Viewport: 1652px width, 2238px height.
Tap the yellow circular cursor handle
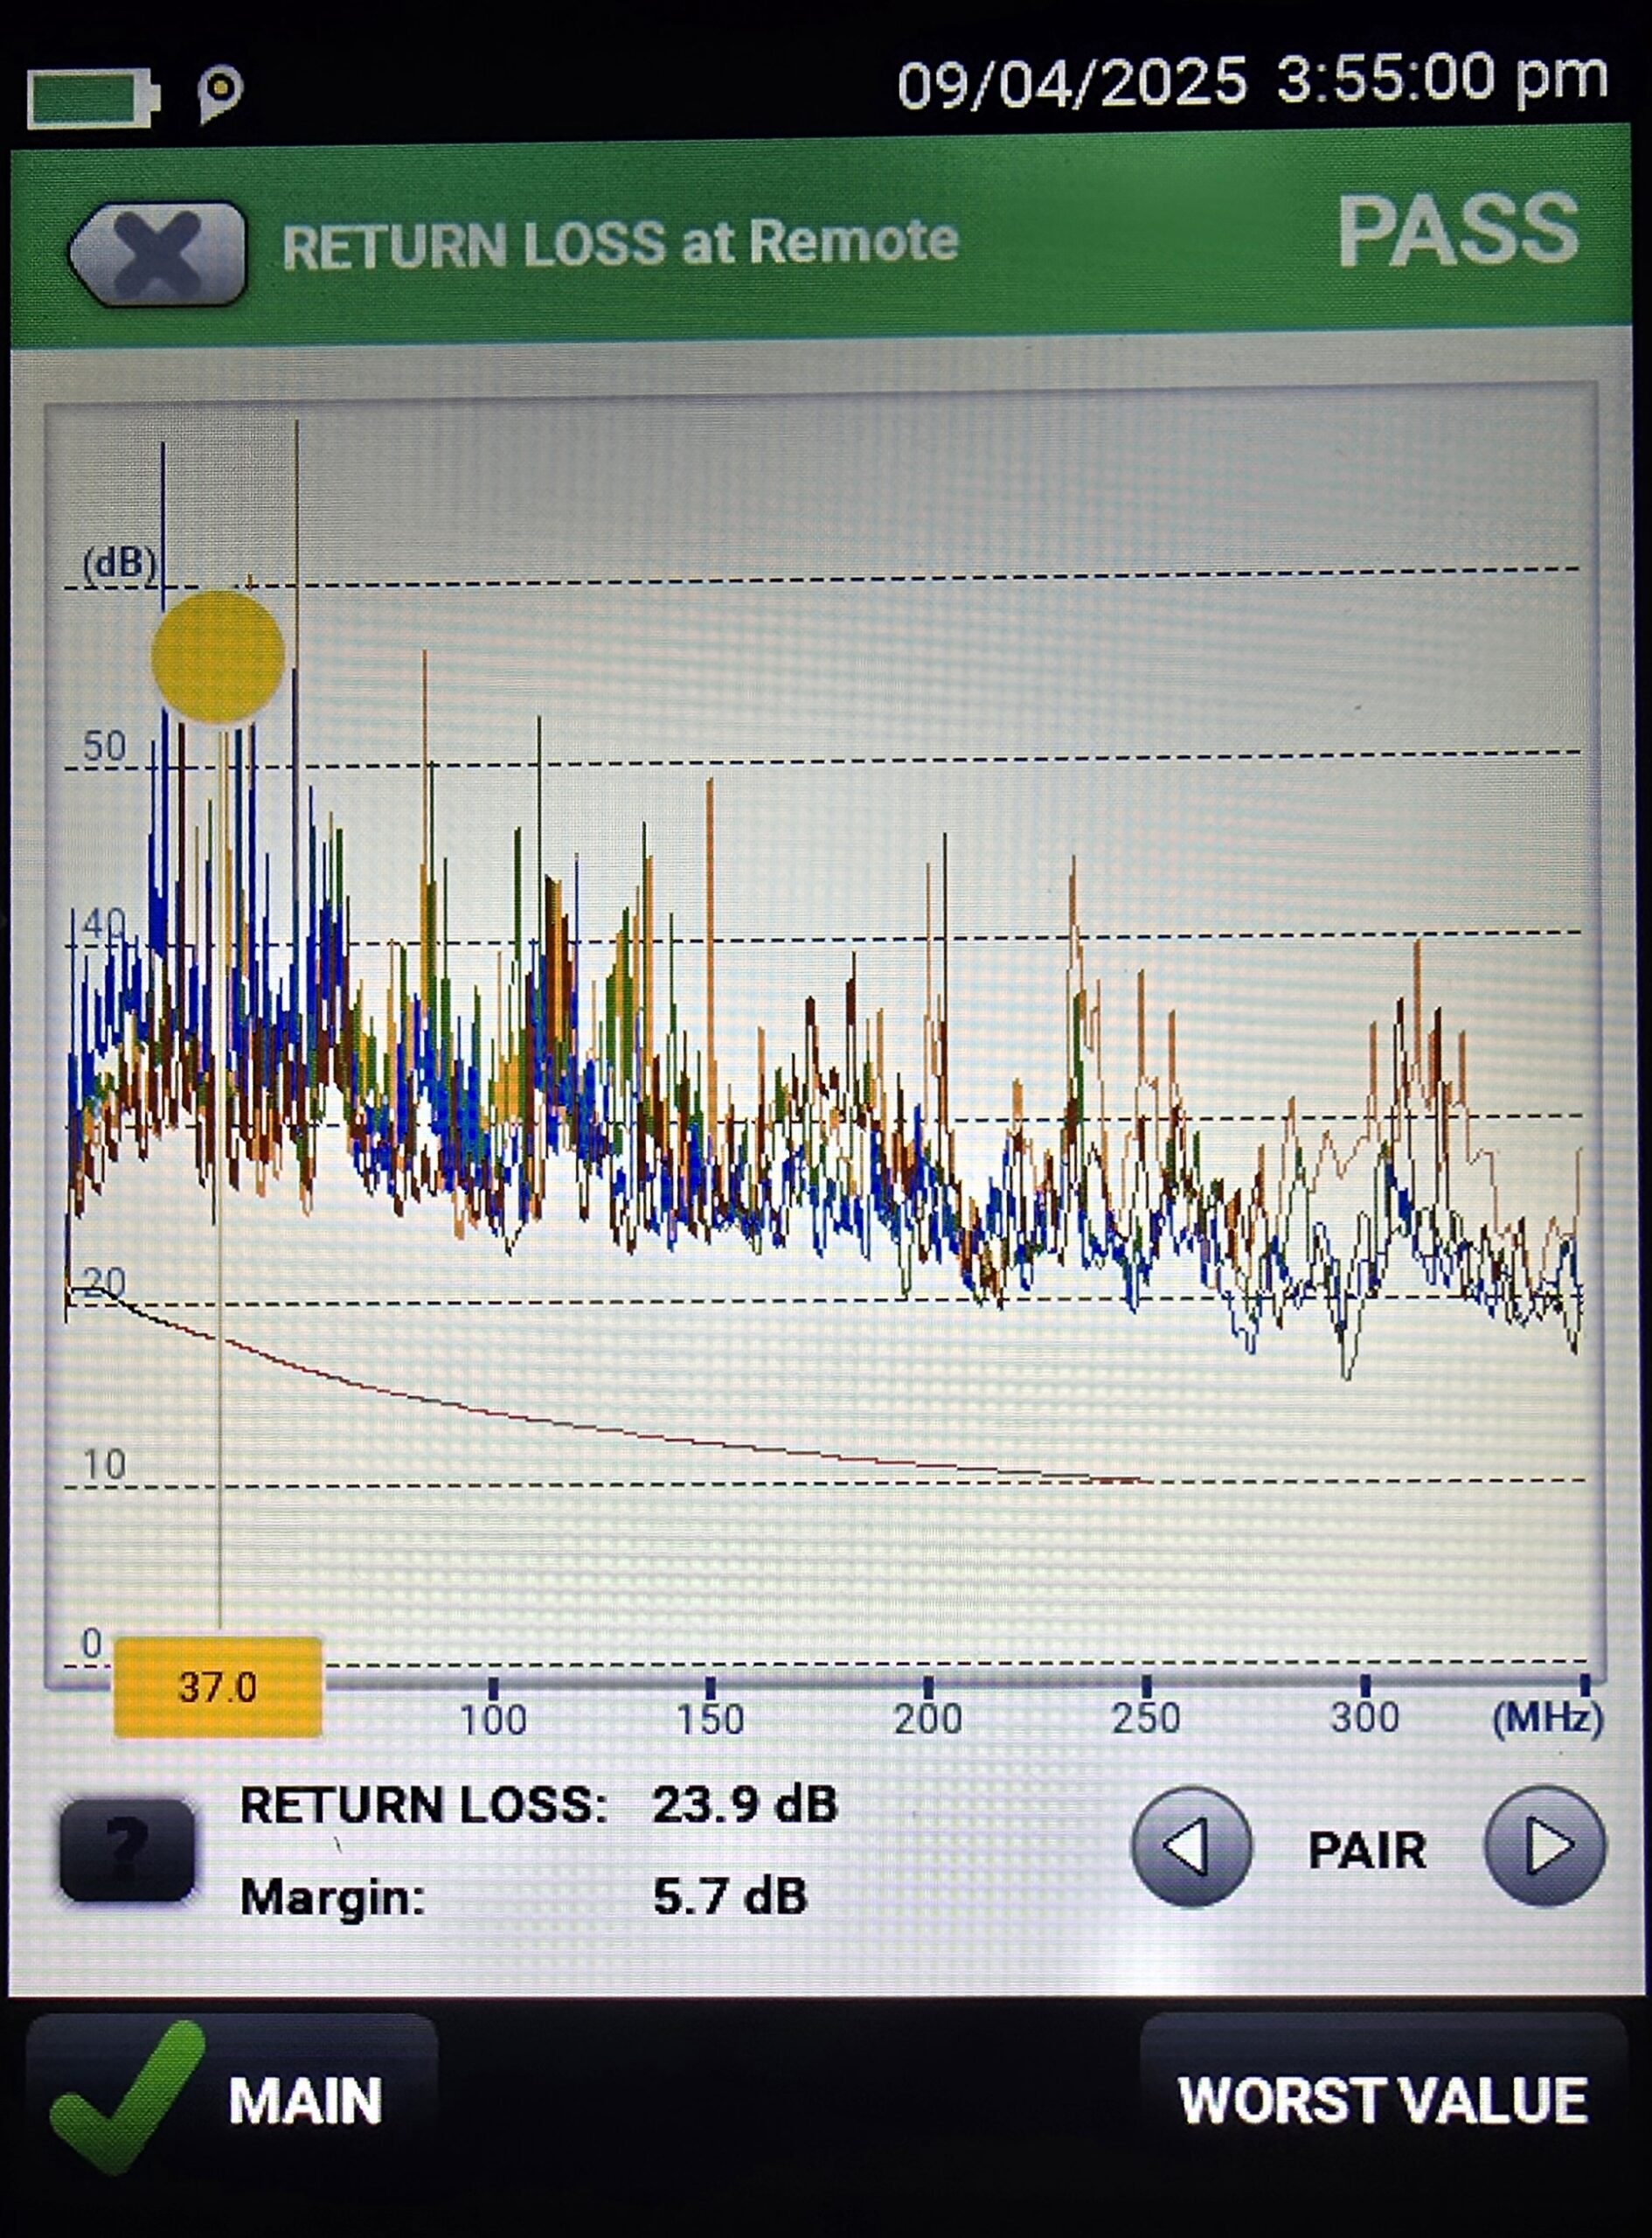(218, 657)
